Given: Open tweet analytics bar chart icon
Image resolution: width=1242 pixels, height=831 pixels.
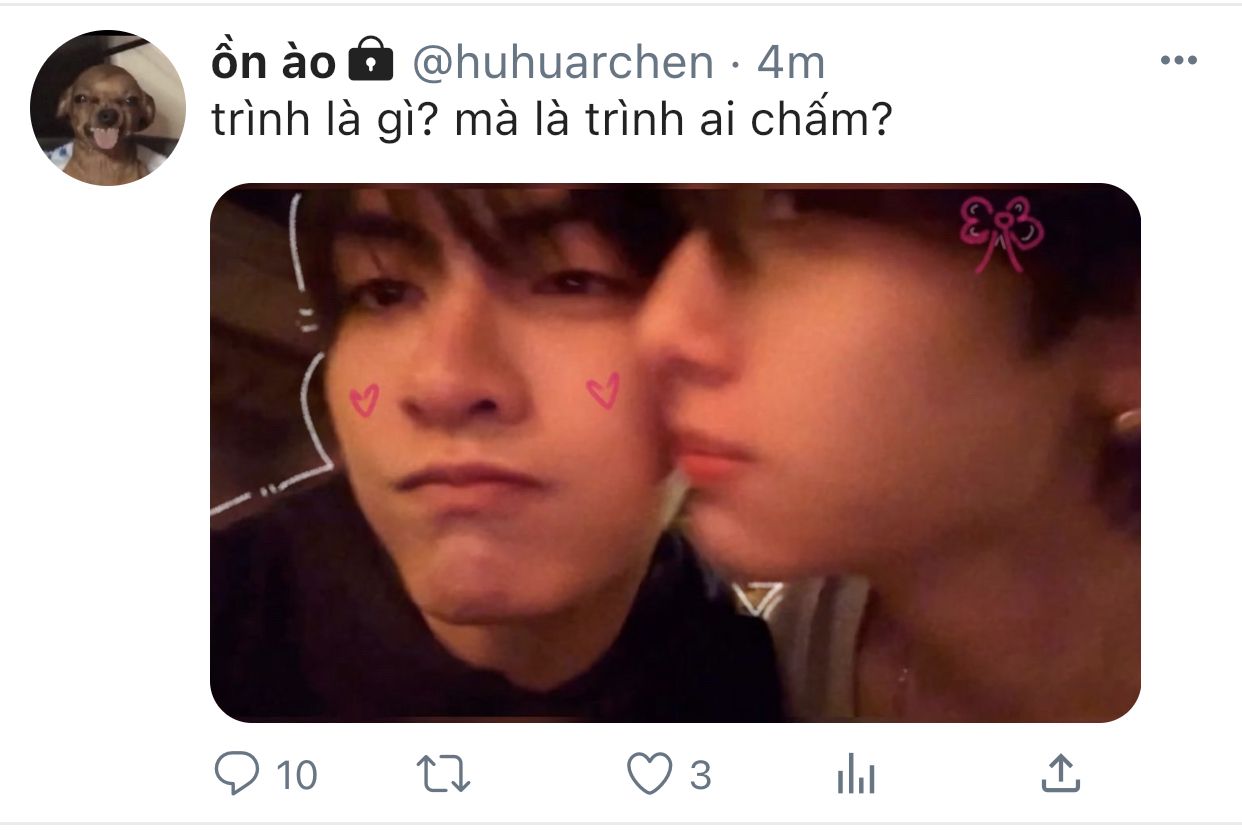Looking at the screenshot, I should click(856, 775).
